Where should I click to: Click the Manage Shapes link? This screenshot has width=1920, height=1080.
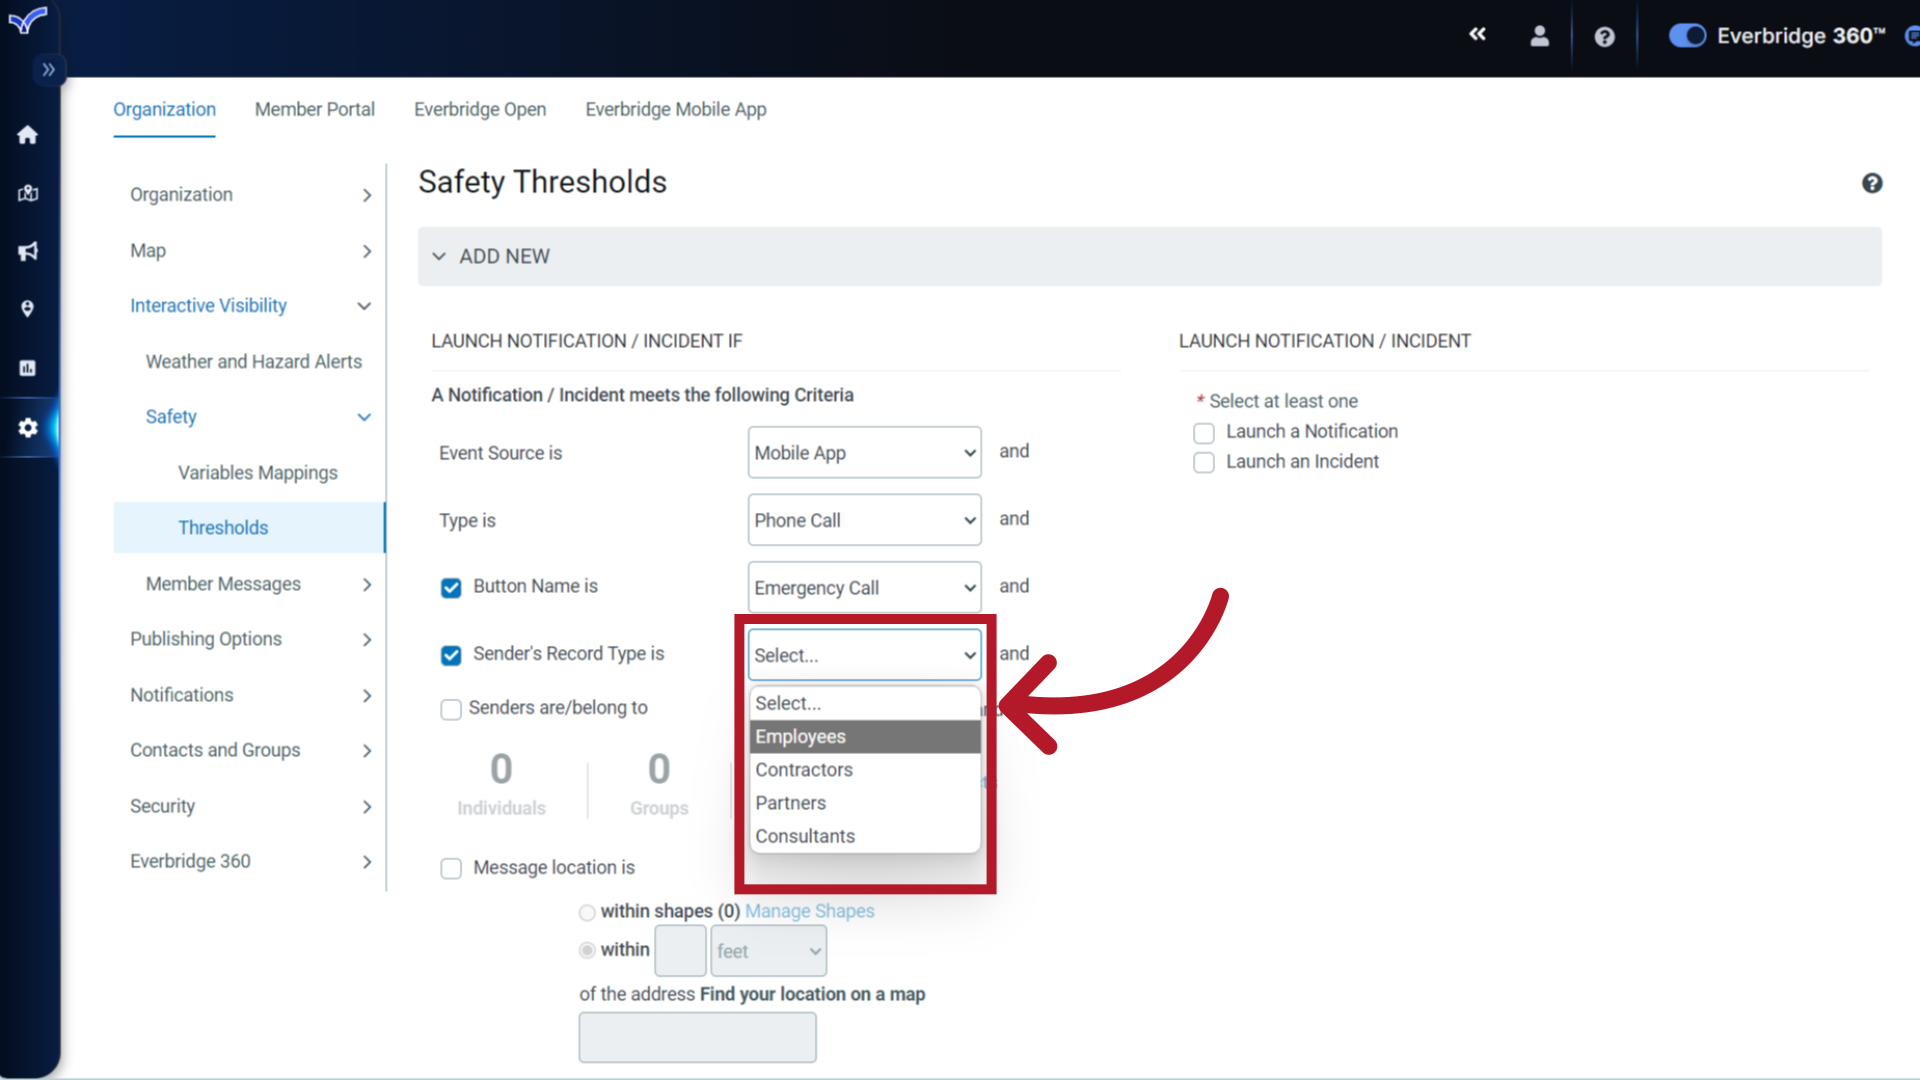(x=809, y=911)
